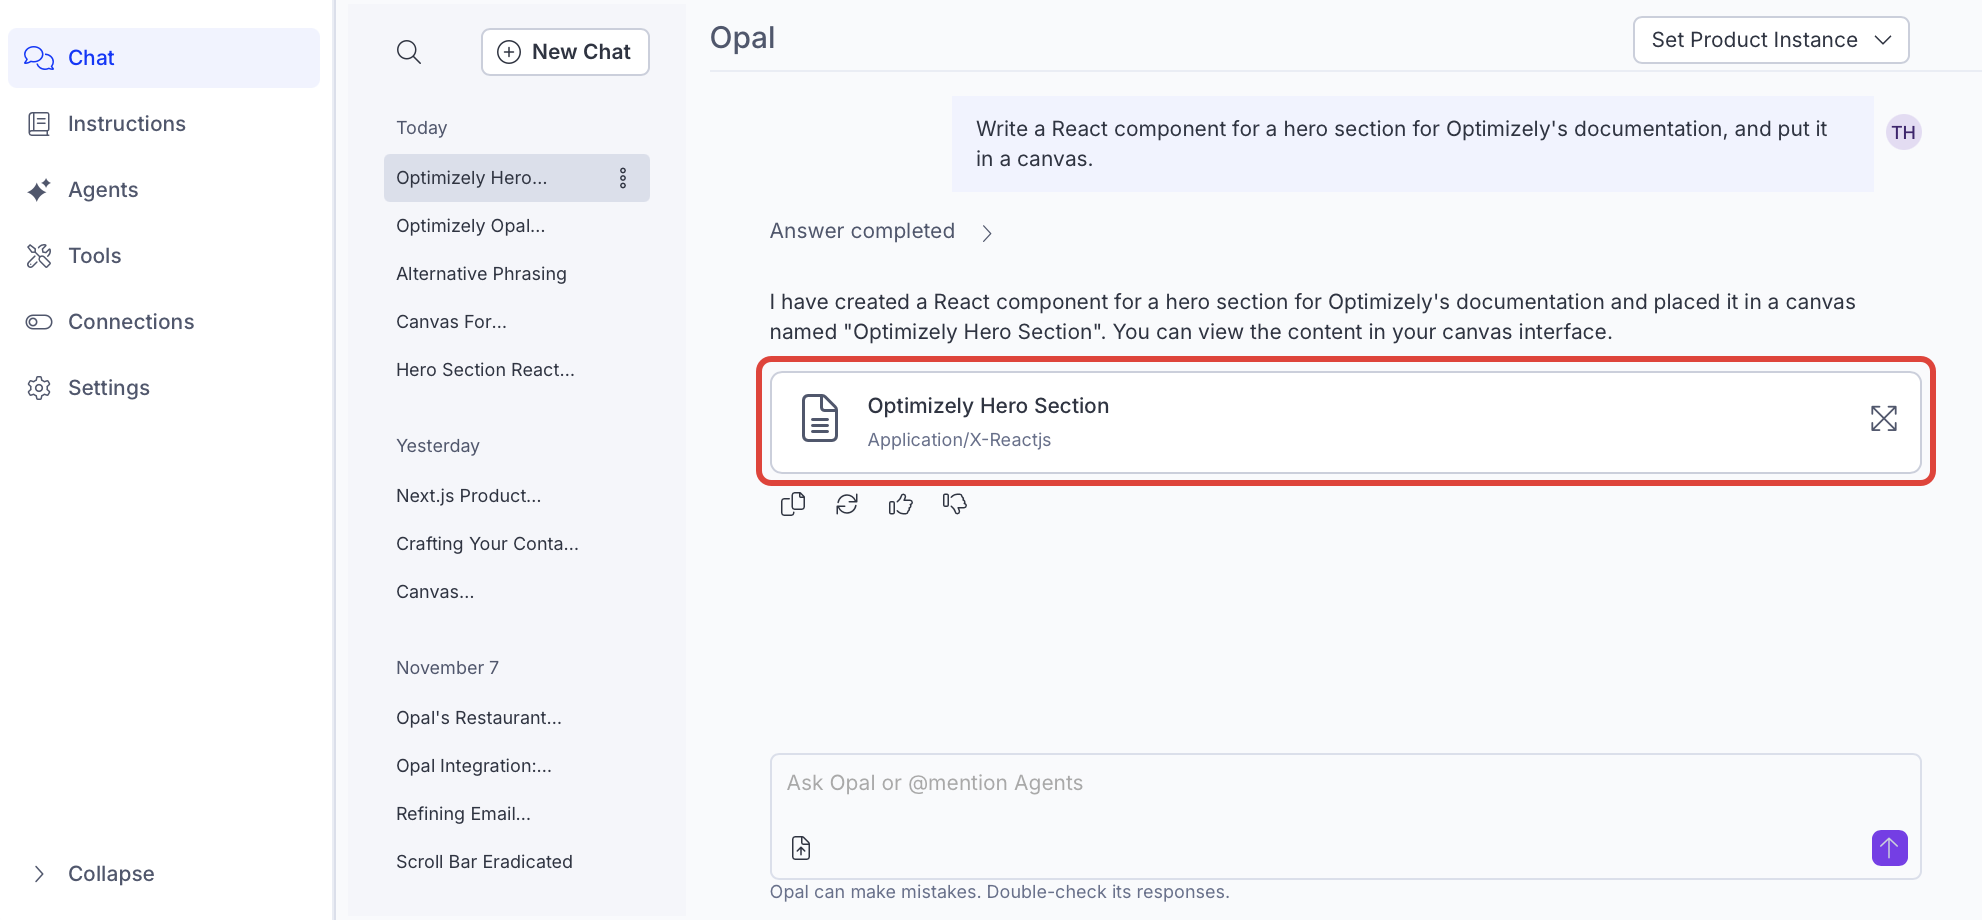Viewport: 1982px width, 920px height.
Task: Give the response a thumbs down
Action: coord(954,505)
